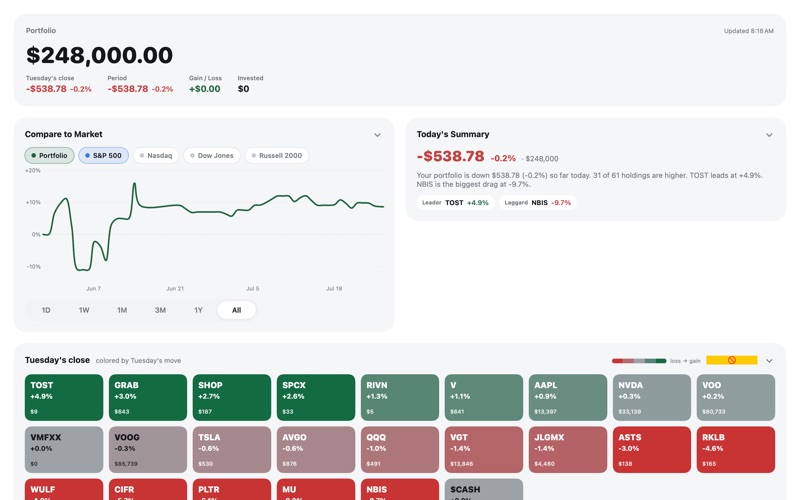
Task: Click the Jun 21 axis label
Action: [175, 289]
